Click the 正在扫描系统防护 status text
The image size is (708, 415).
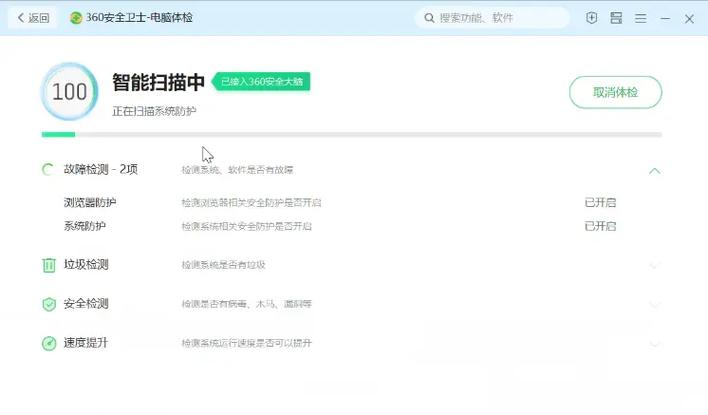[x=154, y=111]
